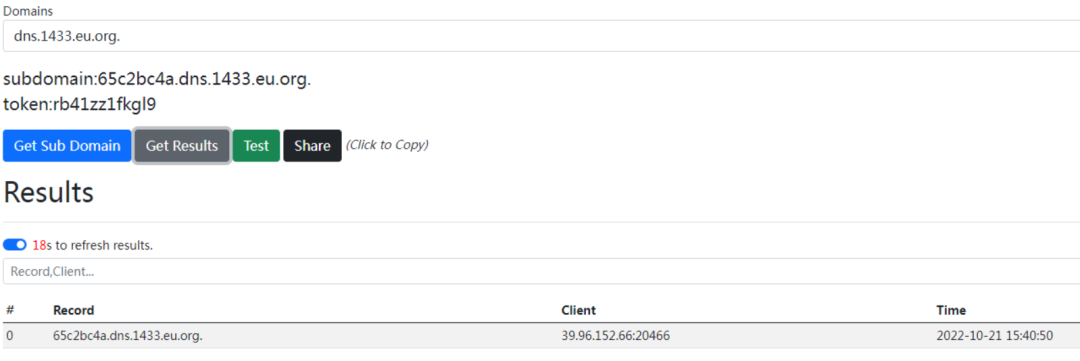Click the (Click to Copy) hint text
This screenshot has width=1080, height=361.
(x=387, y=145)
